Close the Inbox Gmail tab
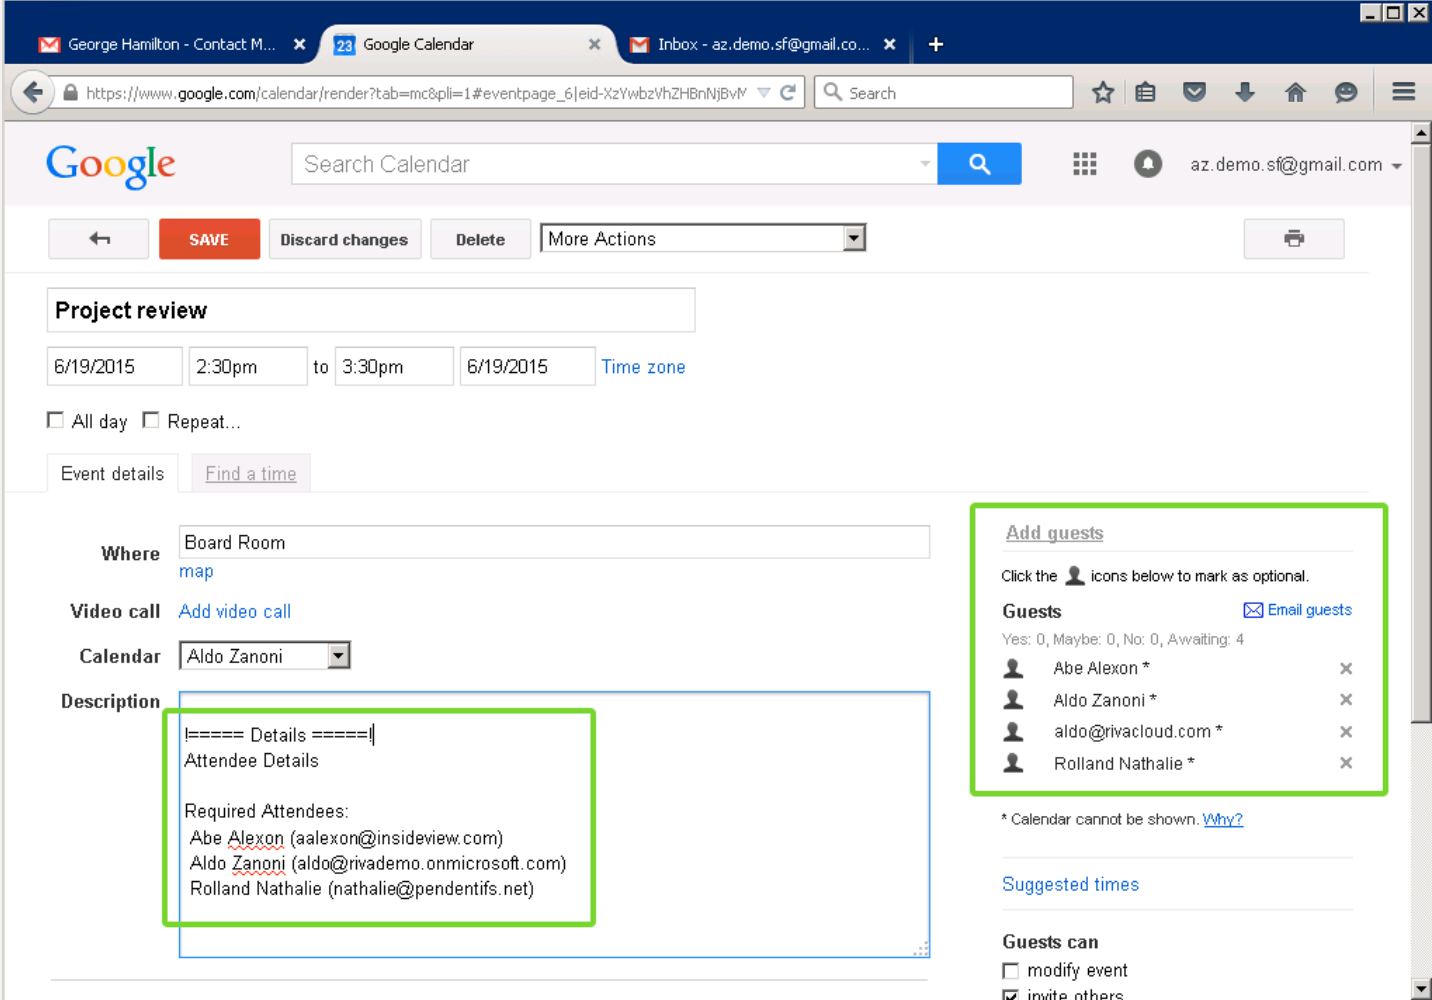 [x=889, y=44]
